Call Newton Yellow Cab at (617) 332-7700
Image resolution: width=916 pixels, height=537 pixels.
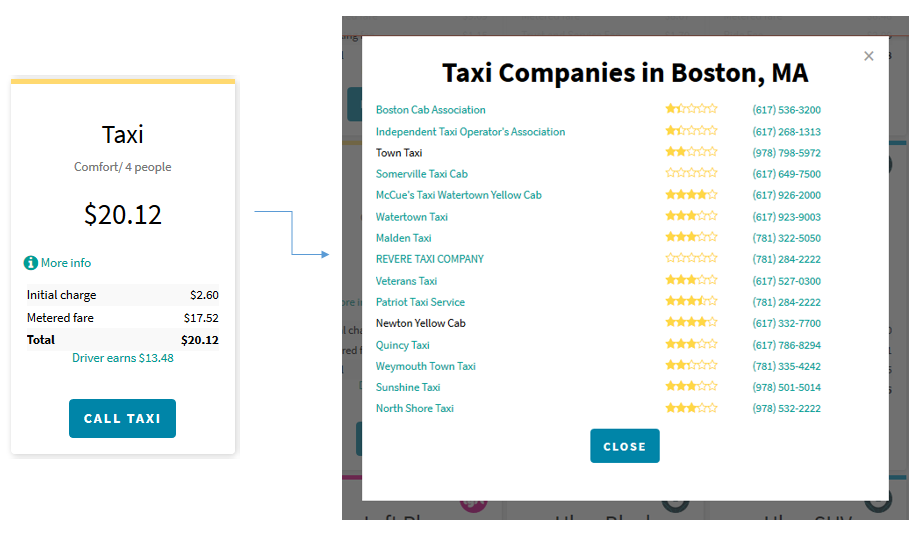(786, 323)
